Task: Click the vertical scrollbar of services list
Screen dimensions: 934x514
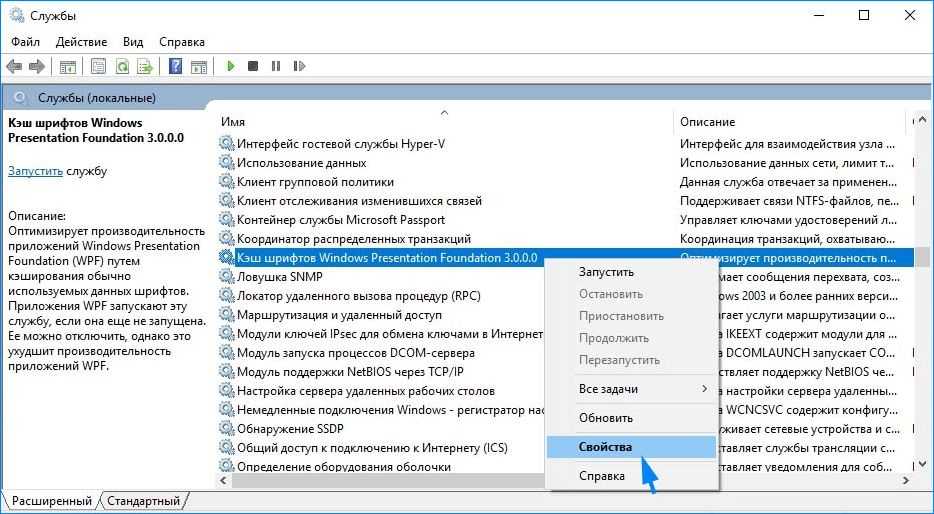Action: point(921,300)
